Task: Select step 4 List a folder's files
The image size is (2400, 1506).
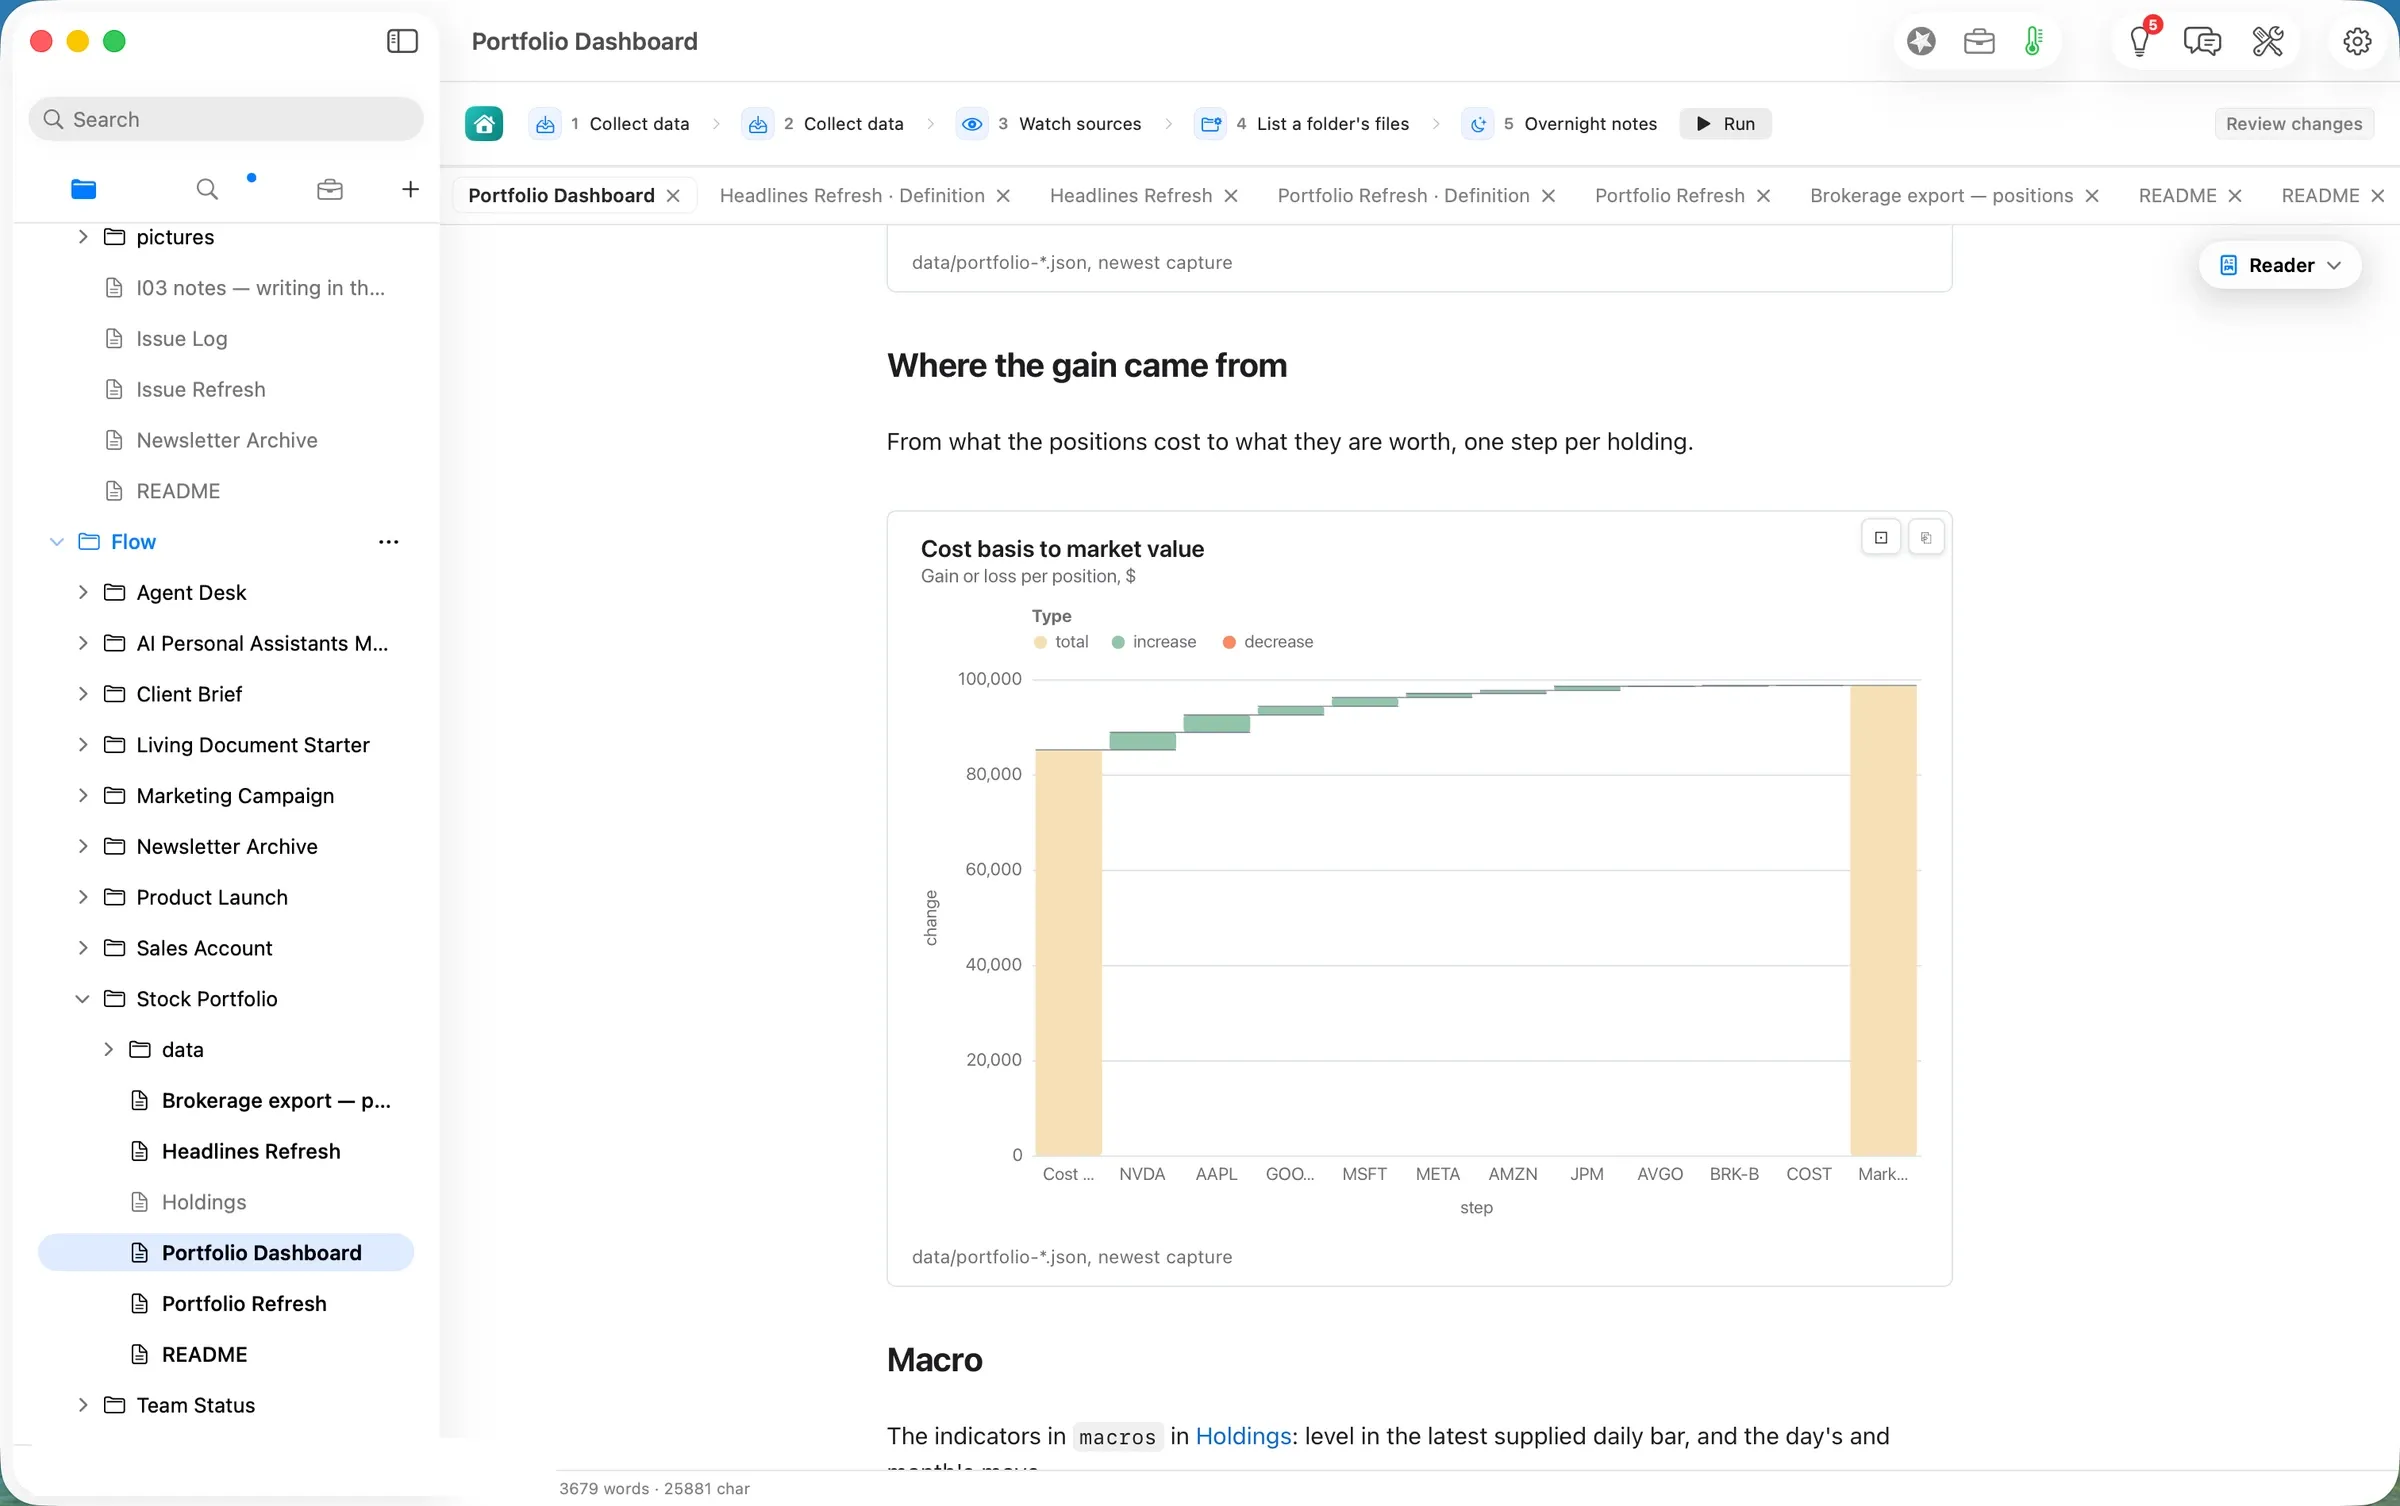Action: [x=1302, y=124]
